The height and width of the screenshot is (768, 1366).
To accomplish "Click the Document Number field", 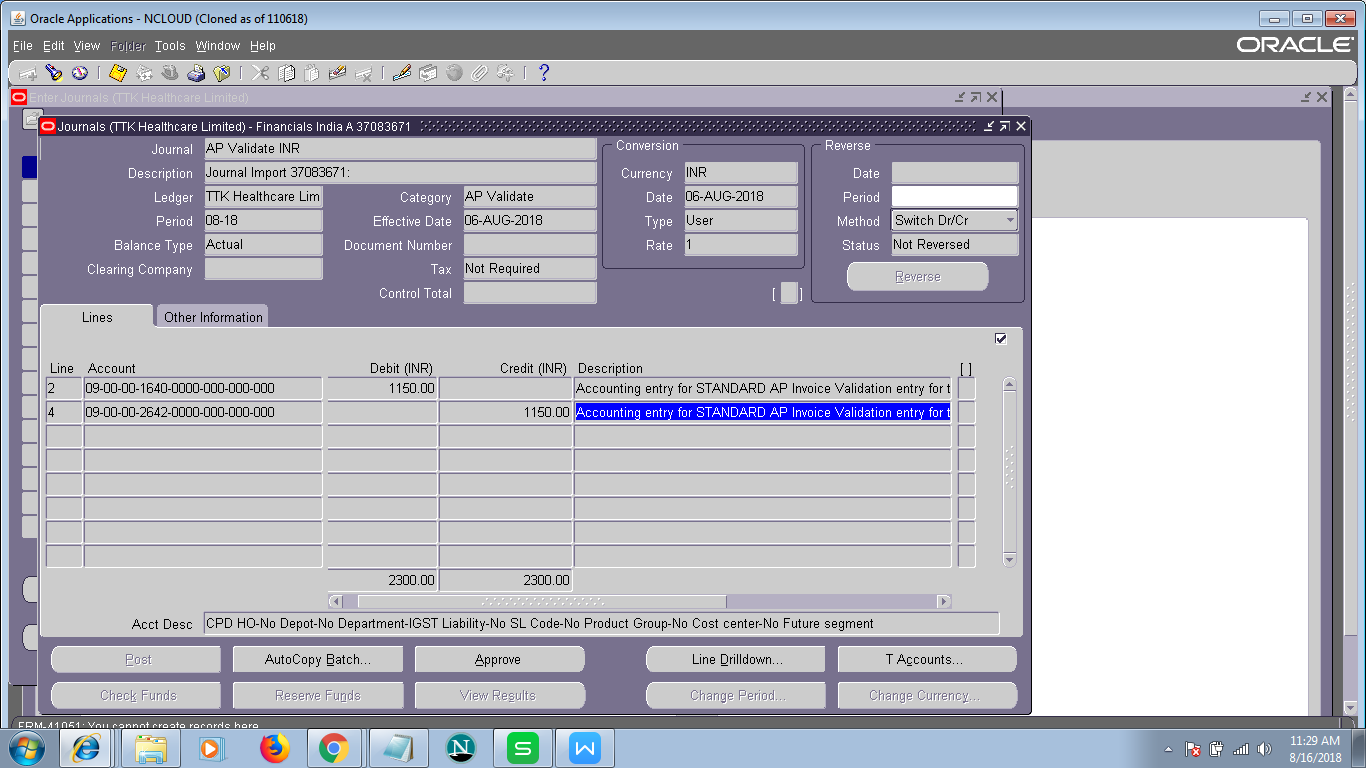I will [530, 245].
